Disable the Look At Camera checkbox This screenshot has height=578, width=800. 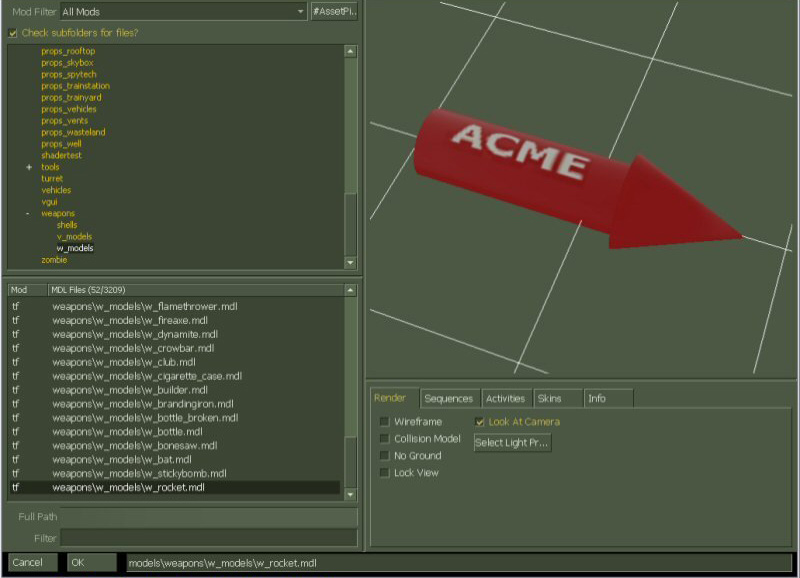[479, 422]
